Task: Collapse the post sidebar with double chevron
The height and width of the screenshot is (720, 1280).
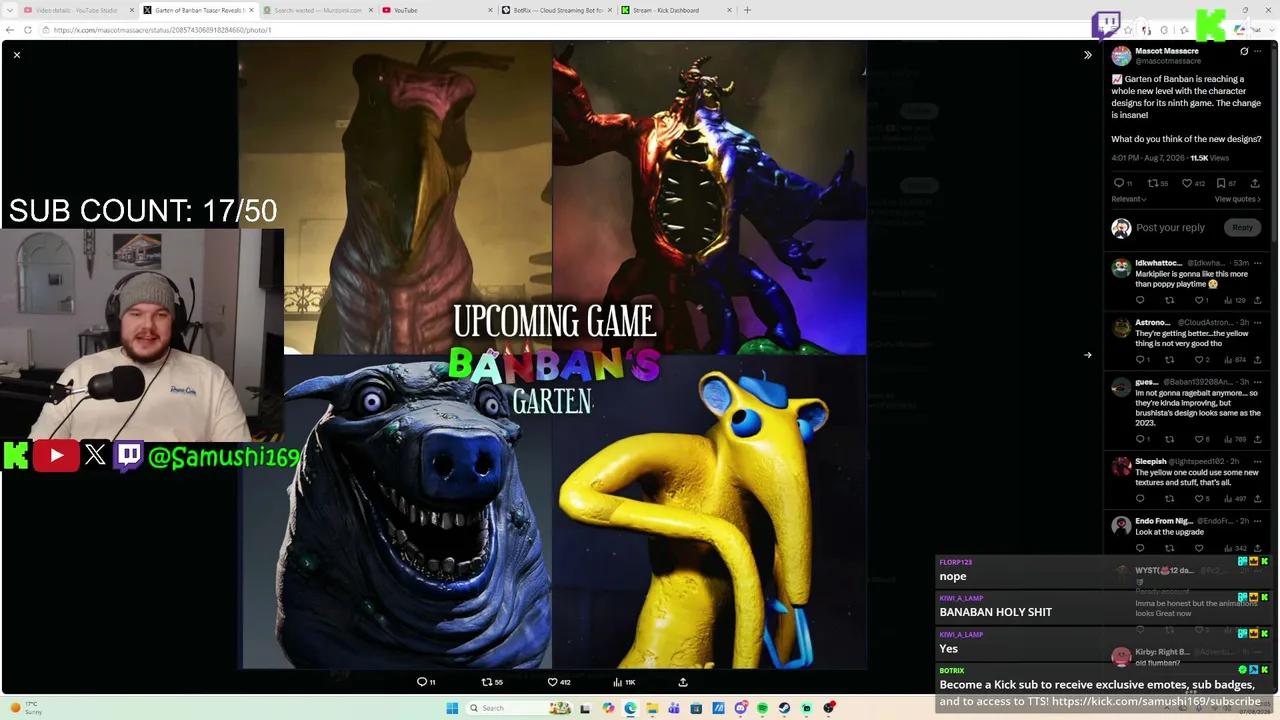Action: coord(1088,55)
